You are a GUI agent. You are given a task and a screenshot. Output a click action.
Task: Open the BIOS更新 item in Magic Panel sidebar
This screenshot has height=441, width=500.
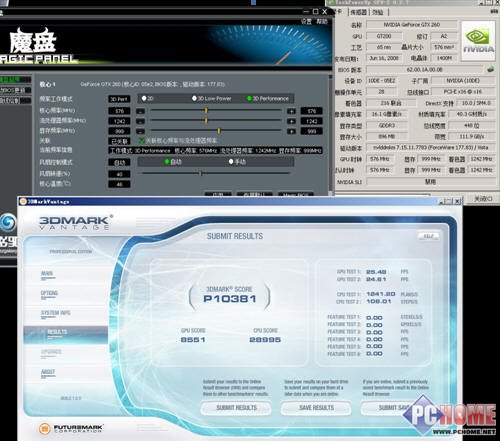[x=15, y=90]
